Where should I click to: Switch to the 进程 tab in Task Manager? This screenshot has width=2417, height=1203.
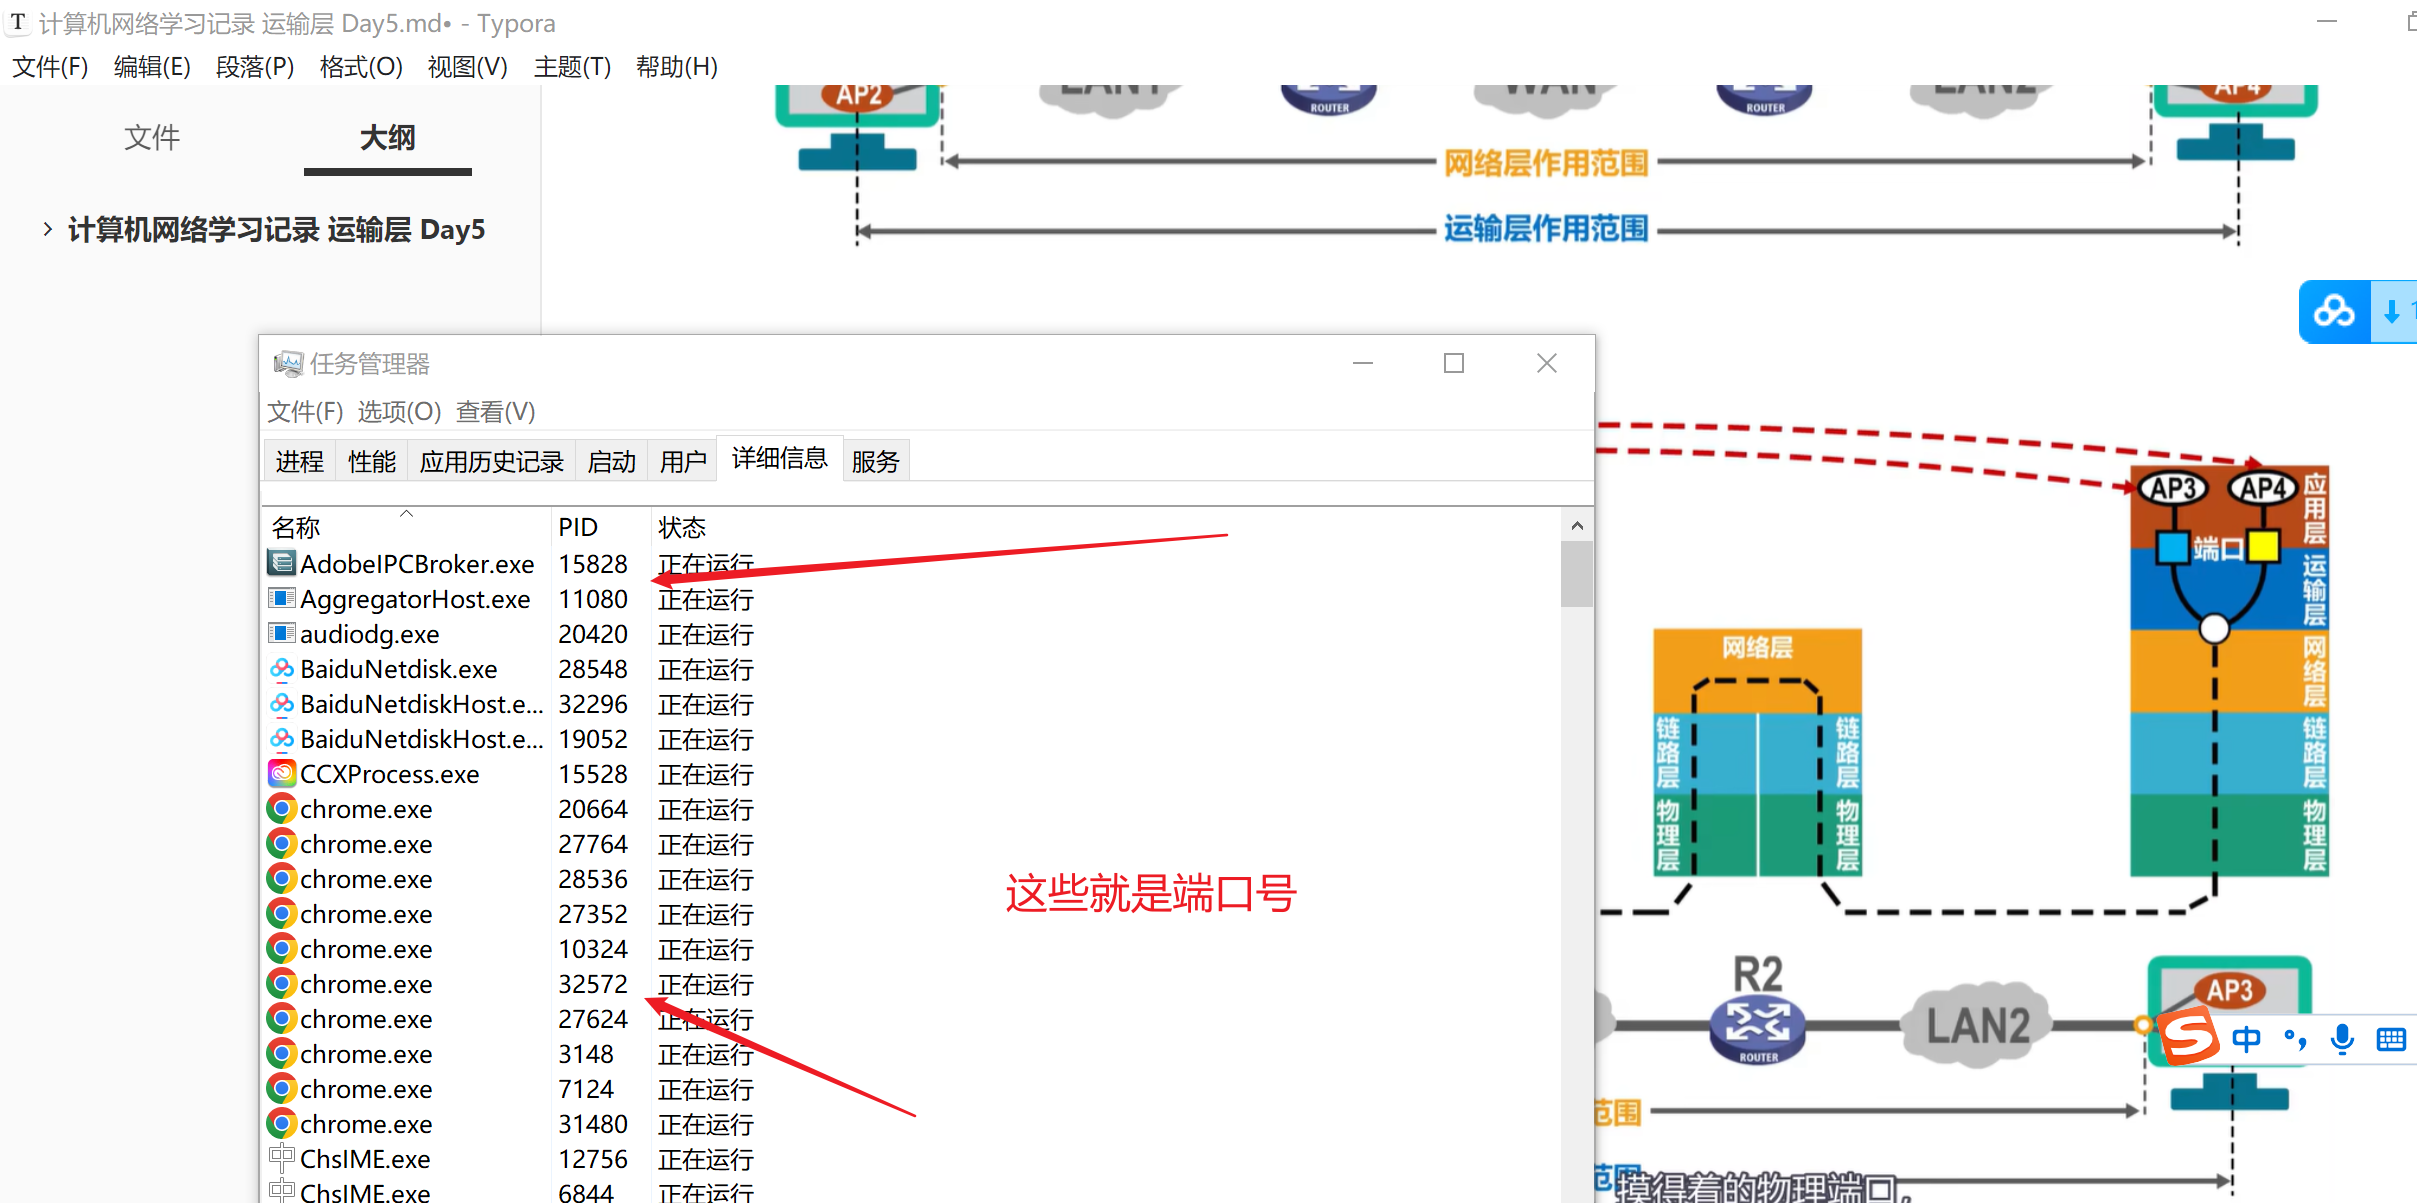coord(300,461)
